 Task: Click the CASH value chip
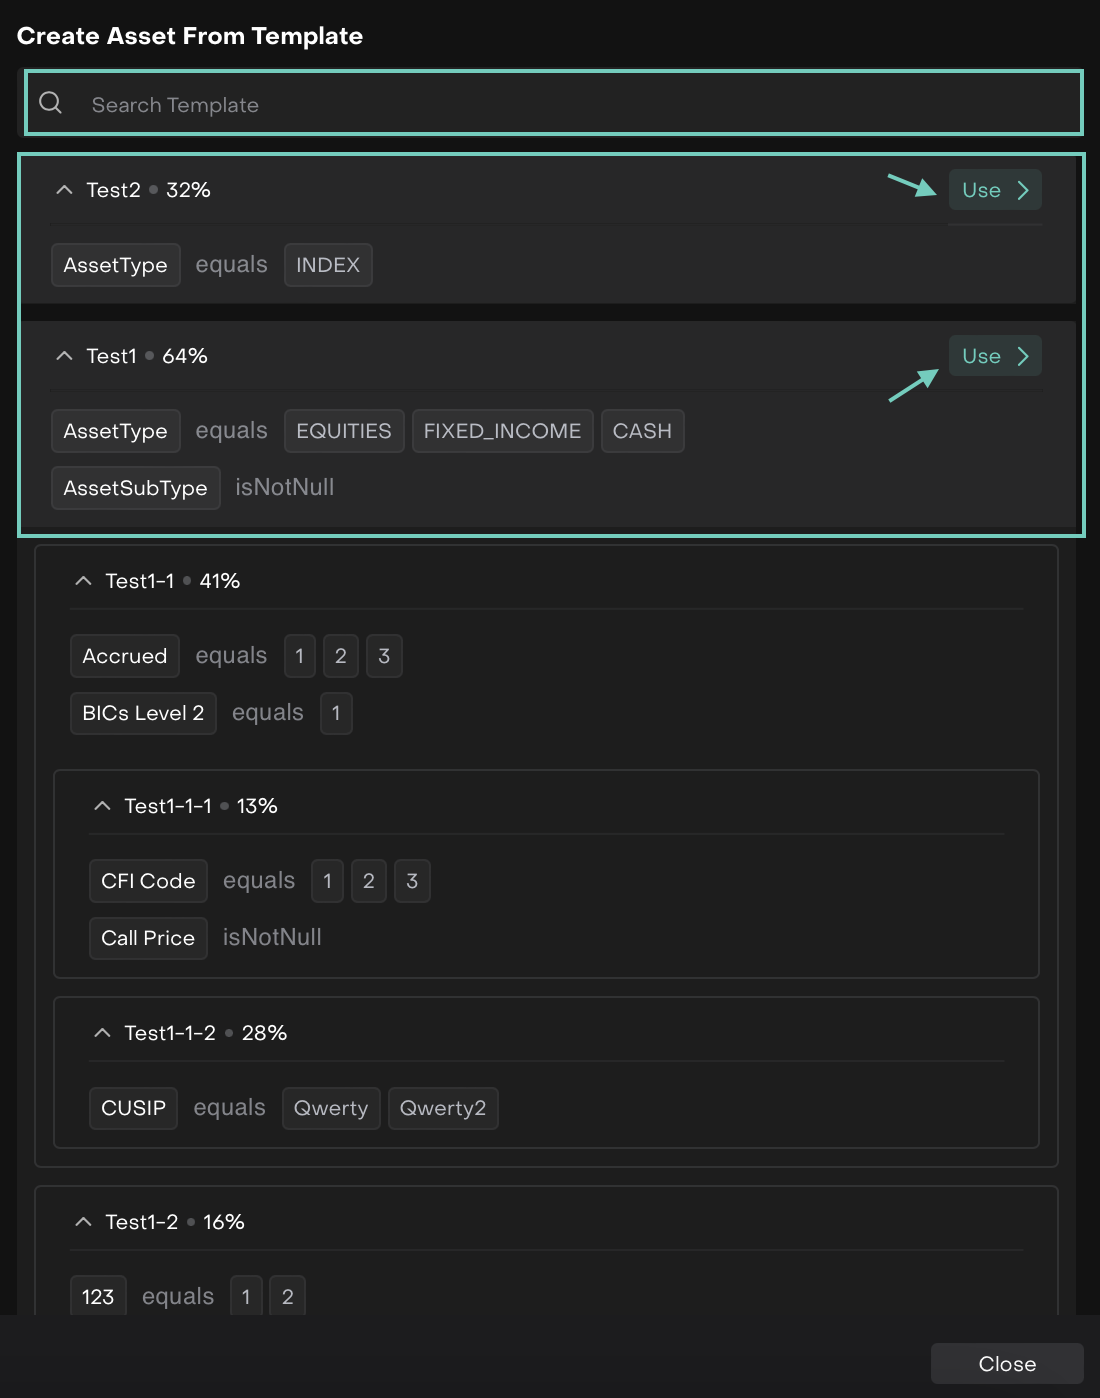(642, 431)
